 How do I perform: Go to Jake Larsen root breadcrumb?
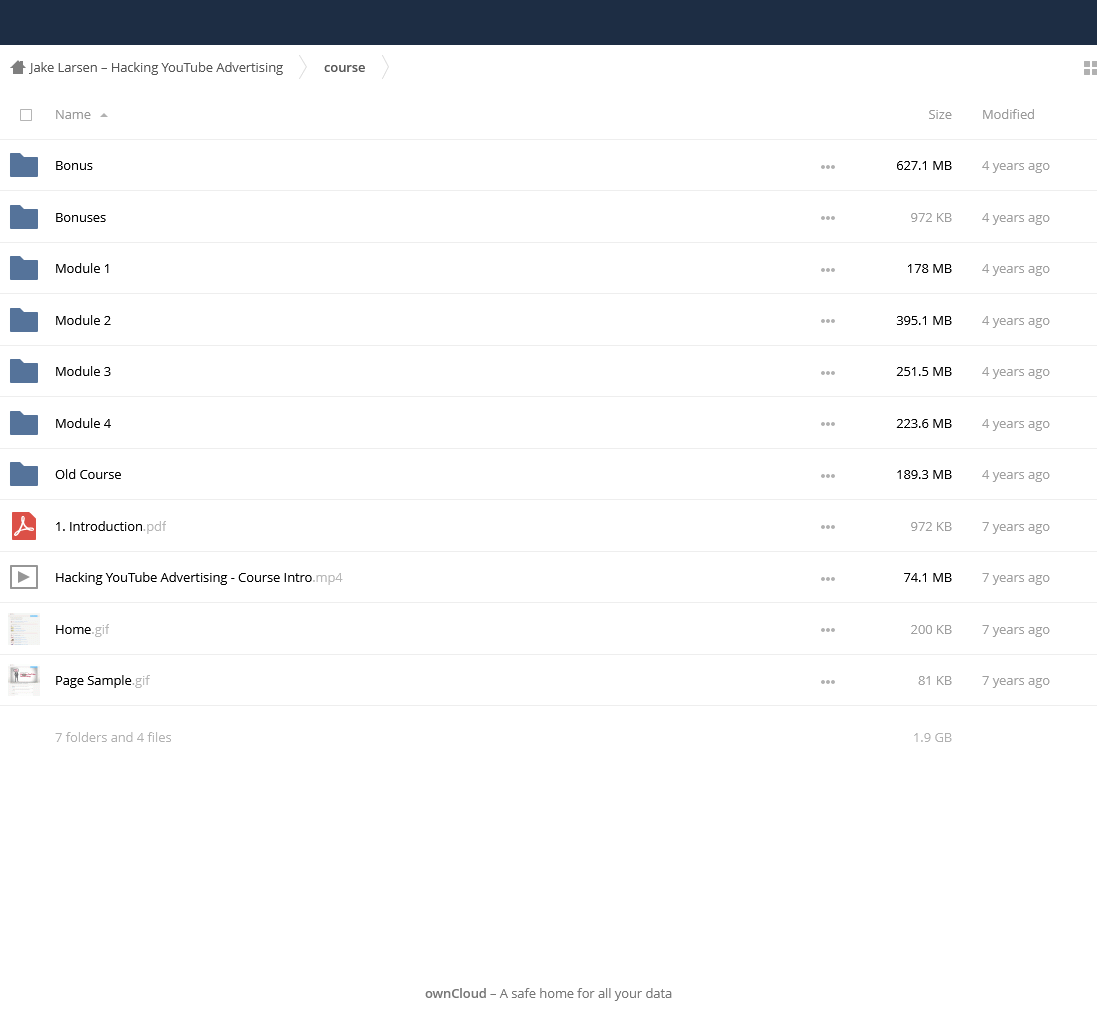coord(156,67)
